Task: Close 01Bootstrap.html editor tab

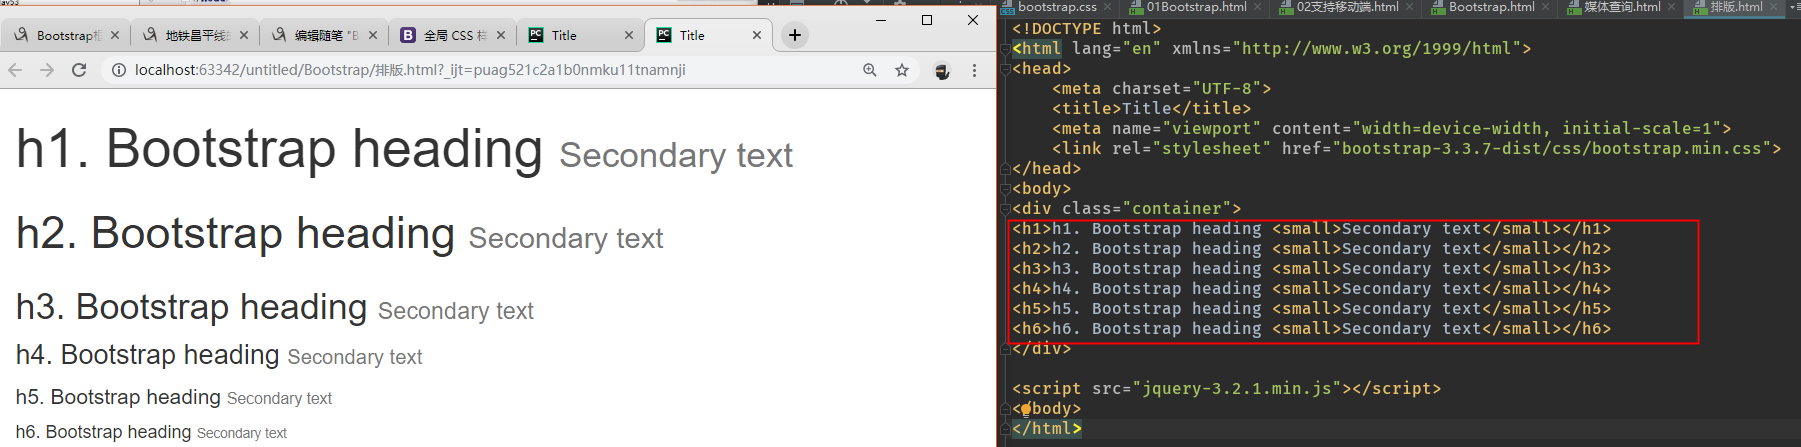Action: click(x=1258, y=7)
